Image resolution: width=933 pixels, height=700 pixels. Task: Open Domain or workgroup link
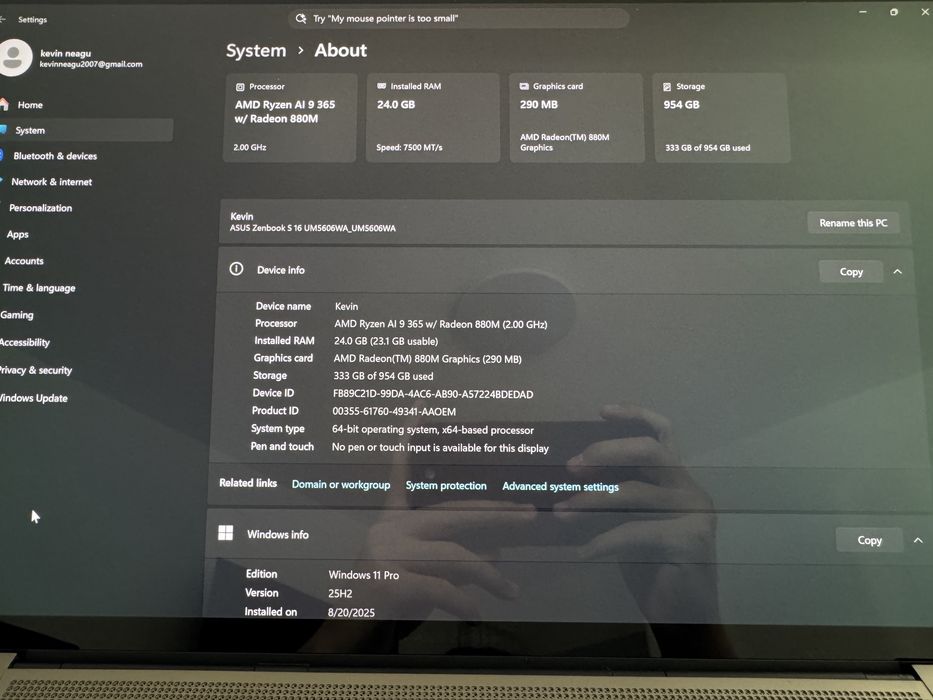pos(341,485)
